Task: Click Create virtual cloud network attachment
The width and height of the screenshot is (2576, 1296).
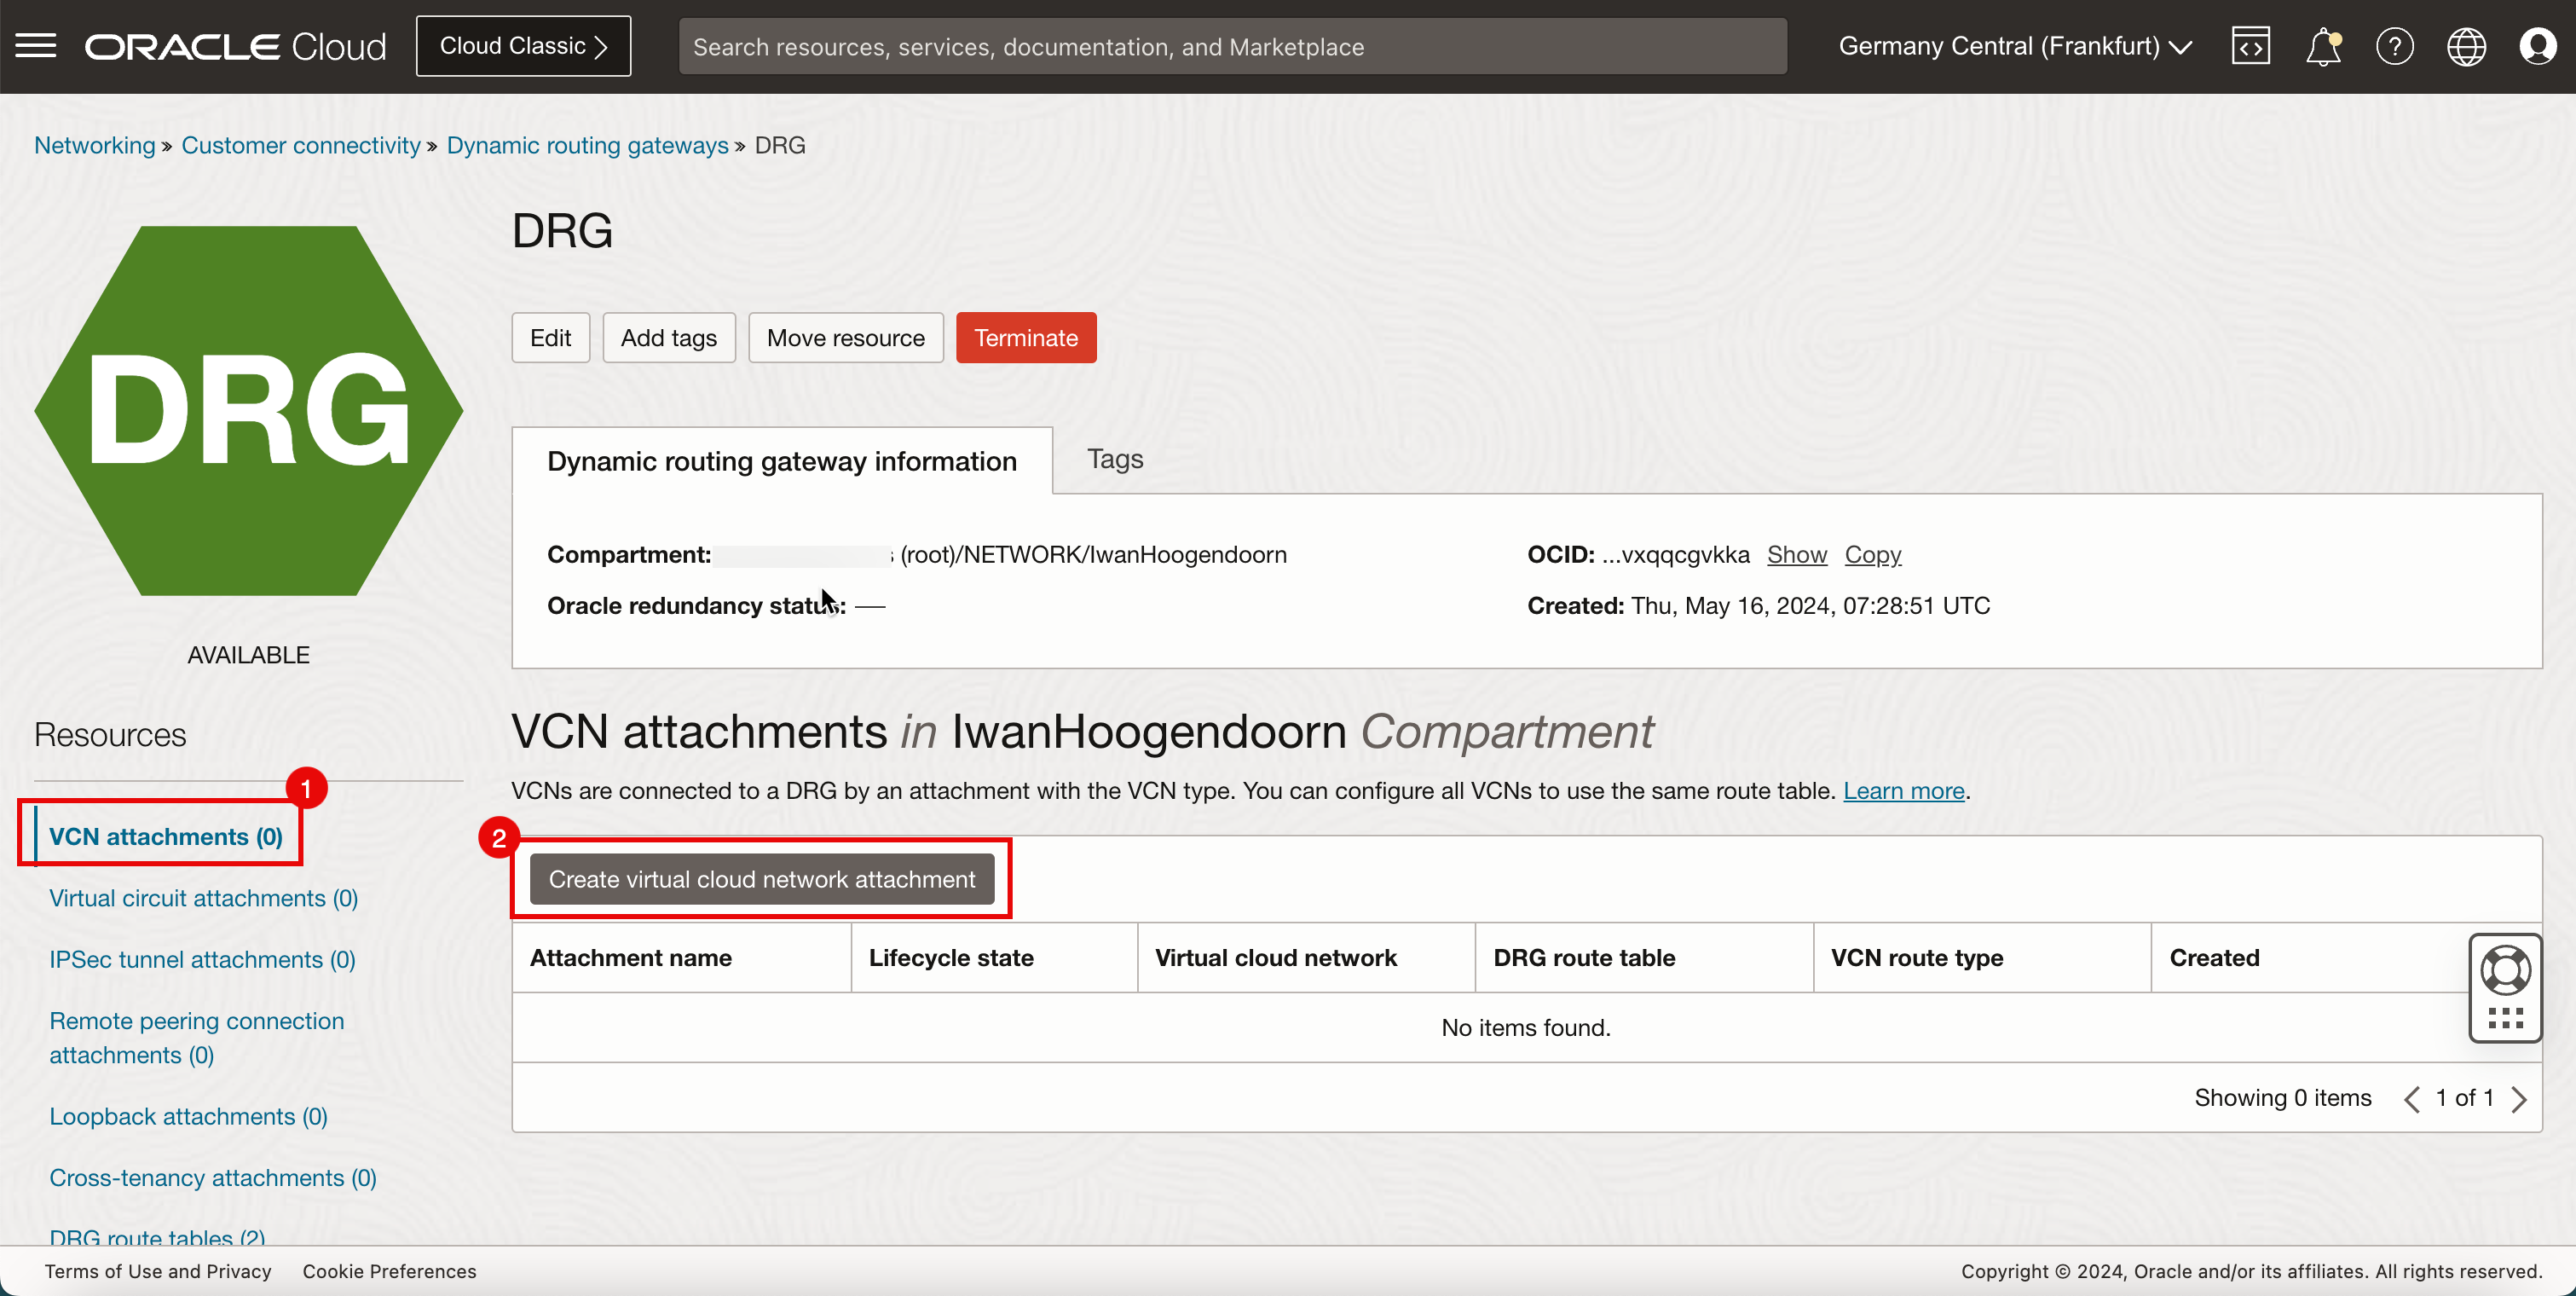Action: (x=761, y=879)
